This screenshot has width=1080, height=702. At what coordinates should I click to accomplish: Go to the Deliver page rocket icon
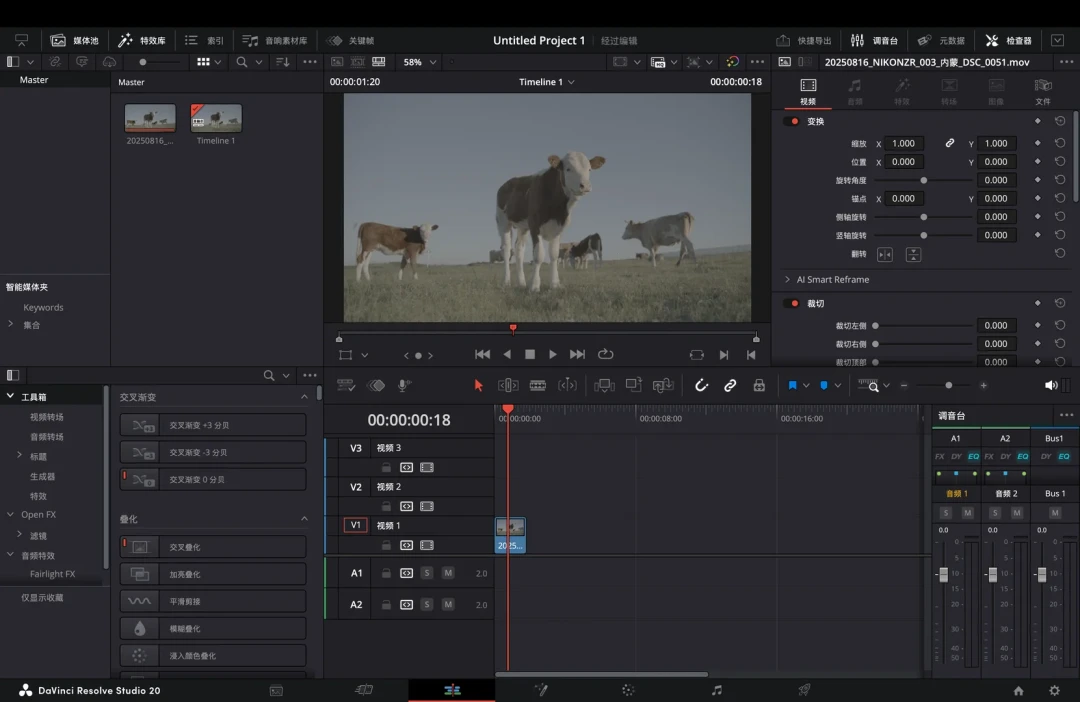tap(804, 690)
